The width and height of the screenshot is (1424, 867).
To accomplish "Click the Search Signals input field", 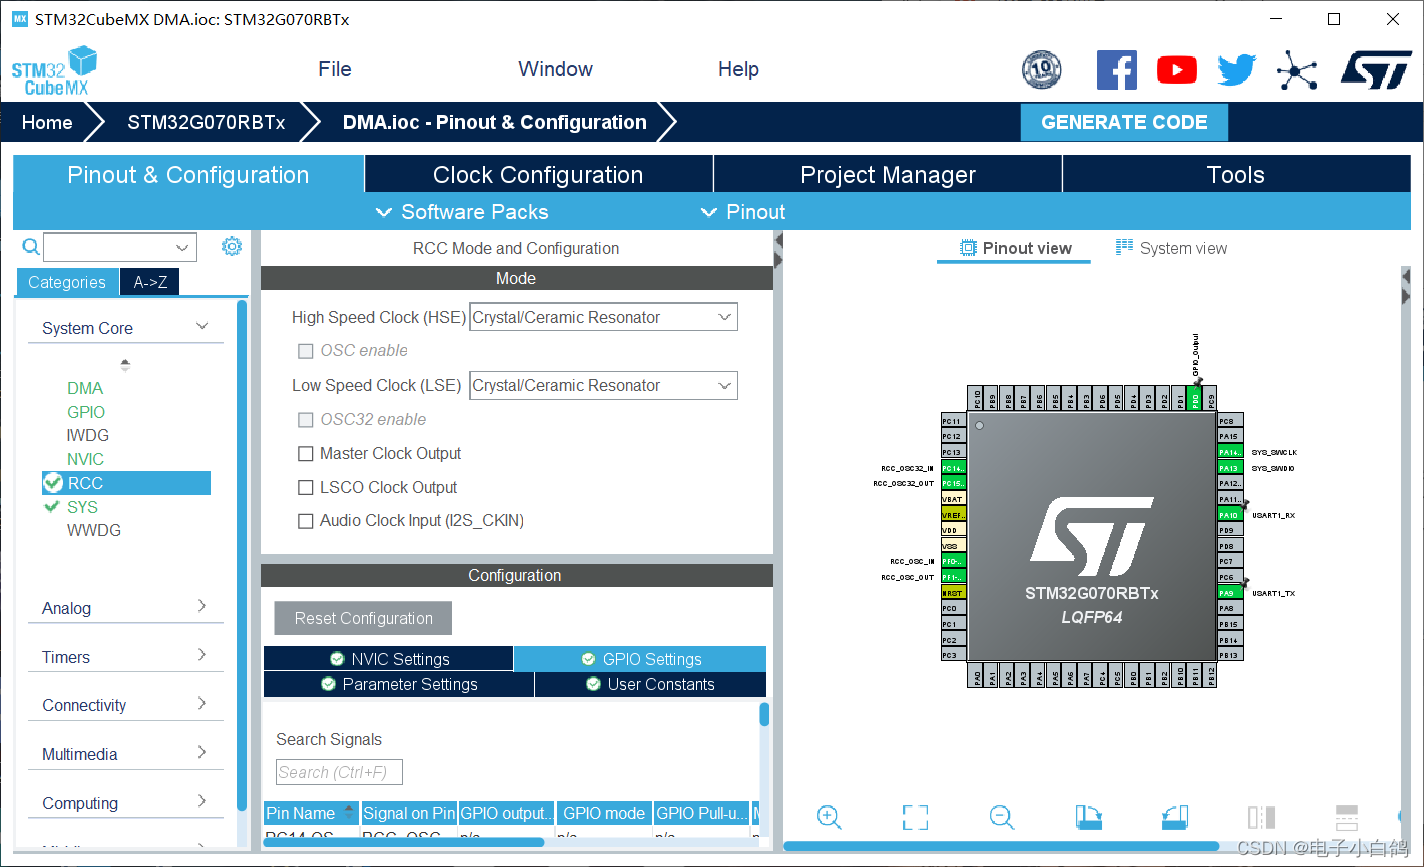I will (x=339, y=772).
